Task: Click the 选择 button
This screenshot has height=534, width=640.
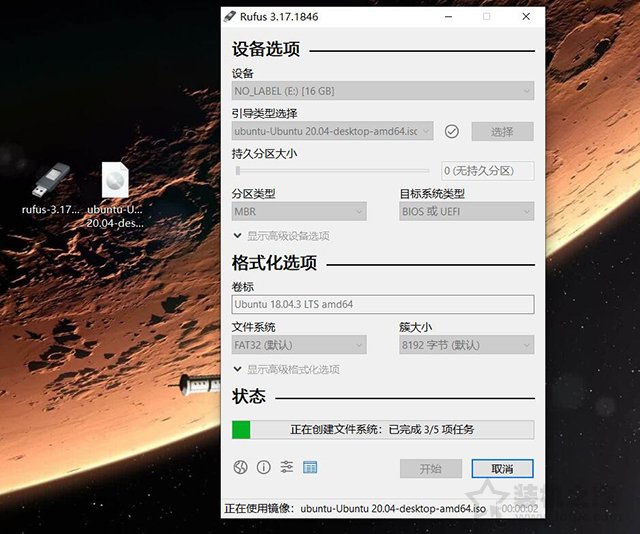Action: tap(502, 131)
